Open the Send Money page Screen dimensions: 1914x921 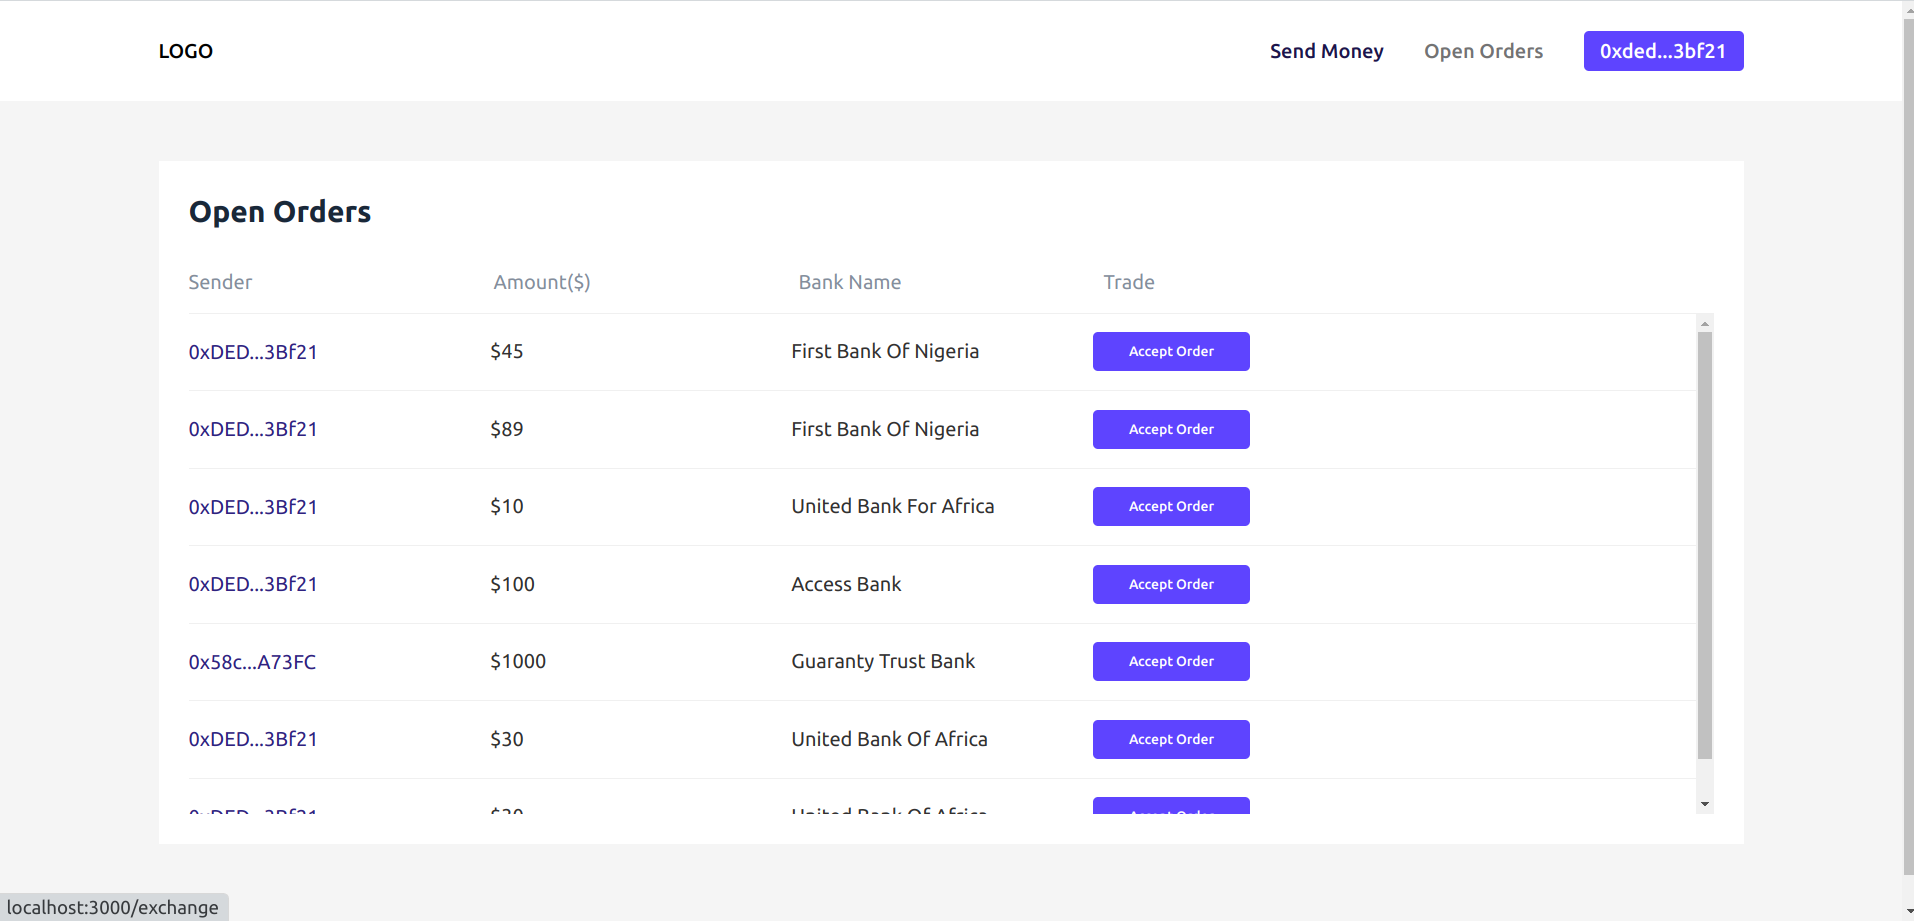[x=1326, y=51]
